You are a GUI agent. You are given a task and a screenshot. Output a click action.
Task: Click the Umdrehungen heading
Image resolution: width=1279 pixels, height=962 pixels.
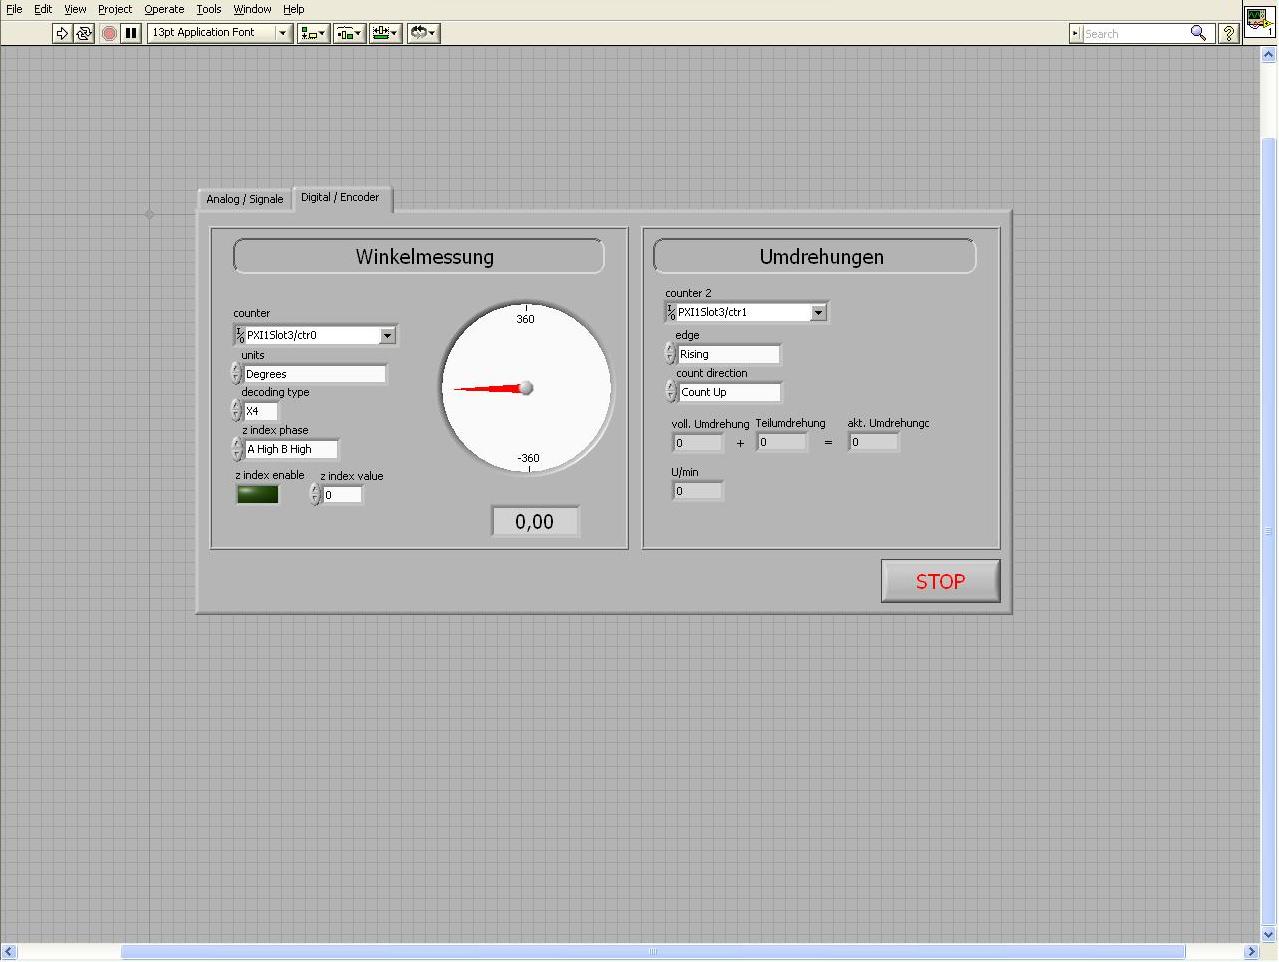pyautogui.click(x=822, y=257)
